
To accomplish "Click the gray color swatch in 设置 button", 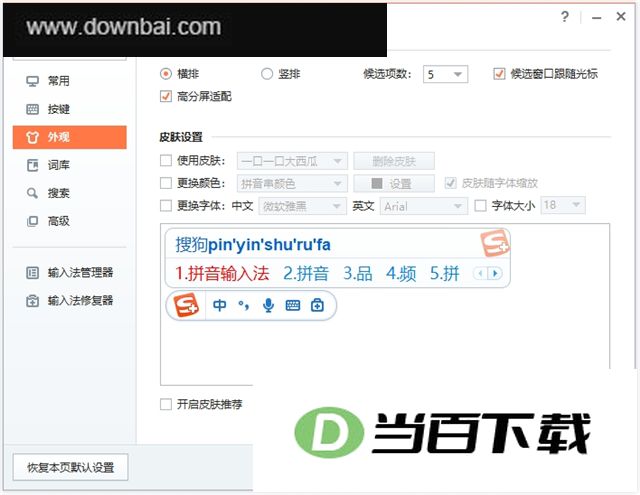I will (377, 183).
